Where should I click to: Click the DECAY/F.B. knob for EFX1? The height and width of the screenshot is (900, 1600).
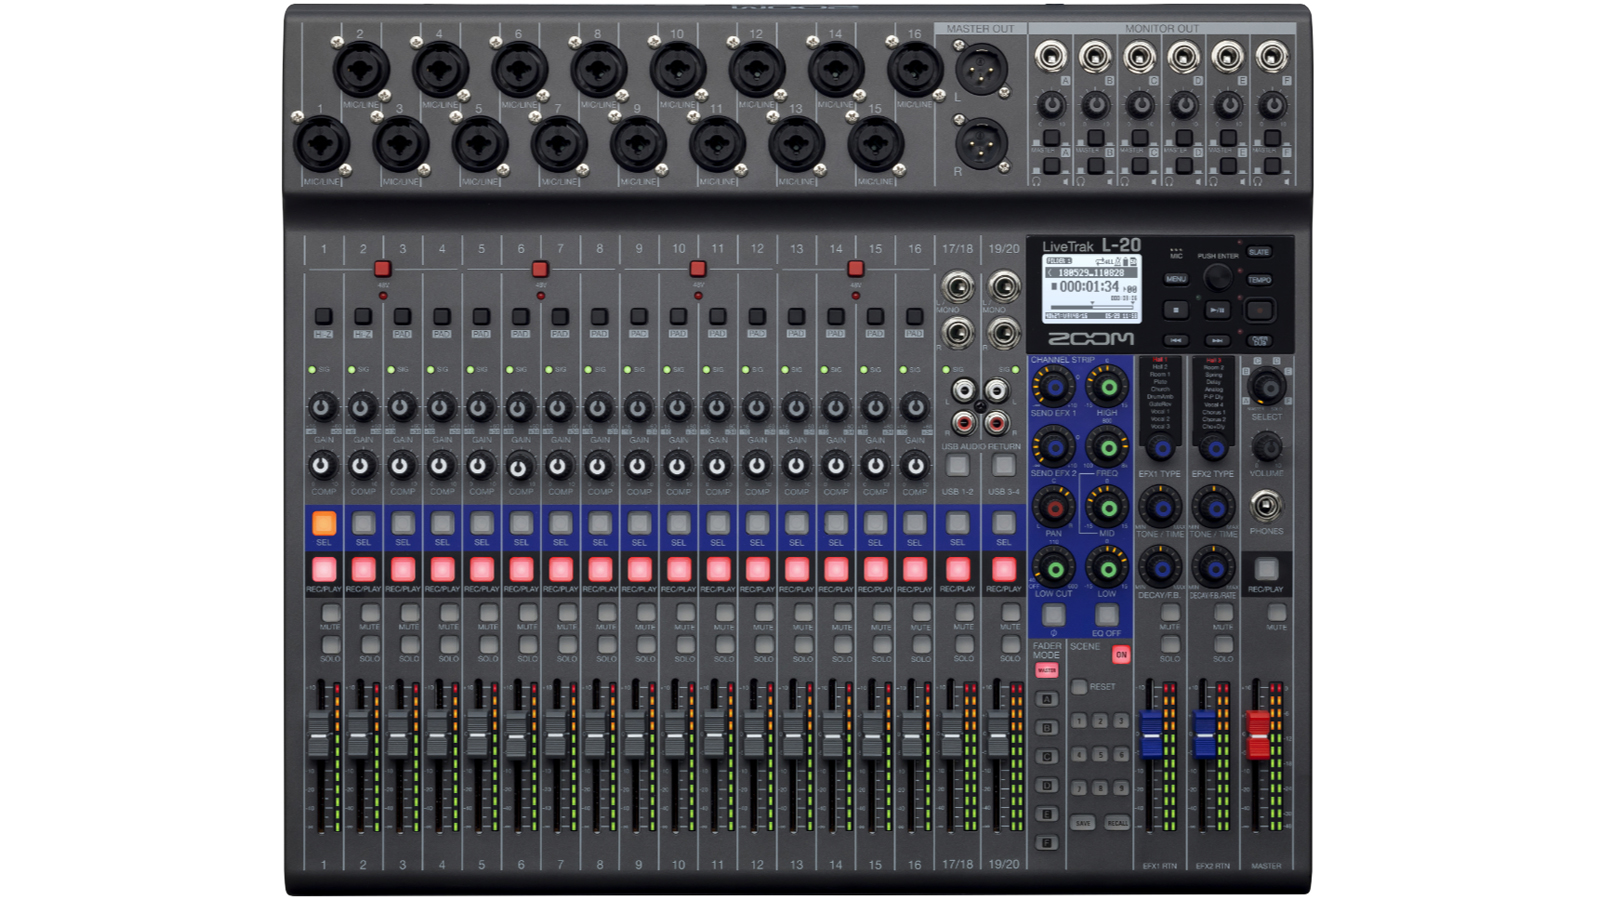pyautogui.click(x=1160, y=568)
